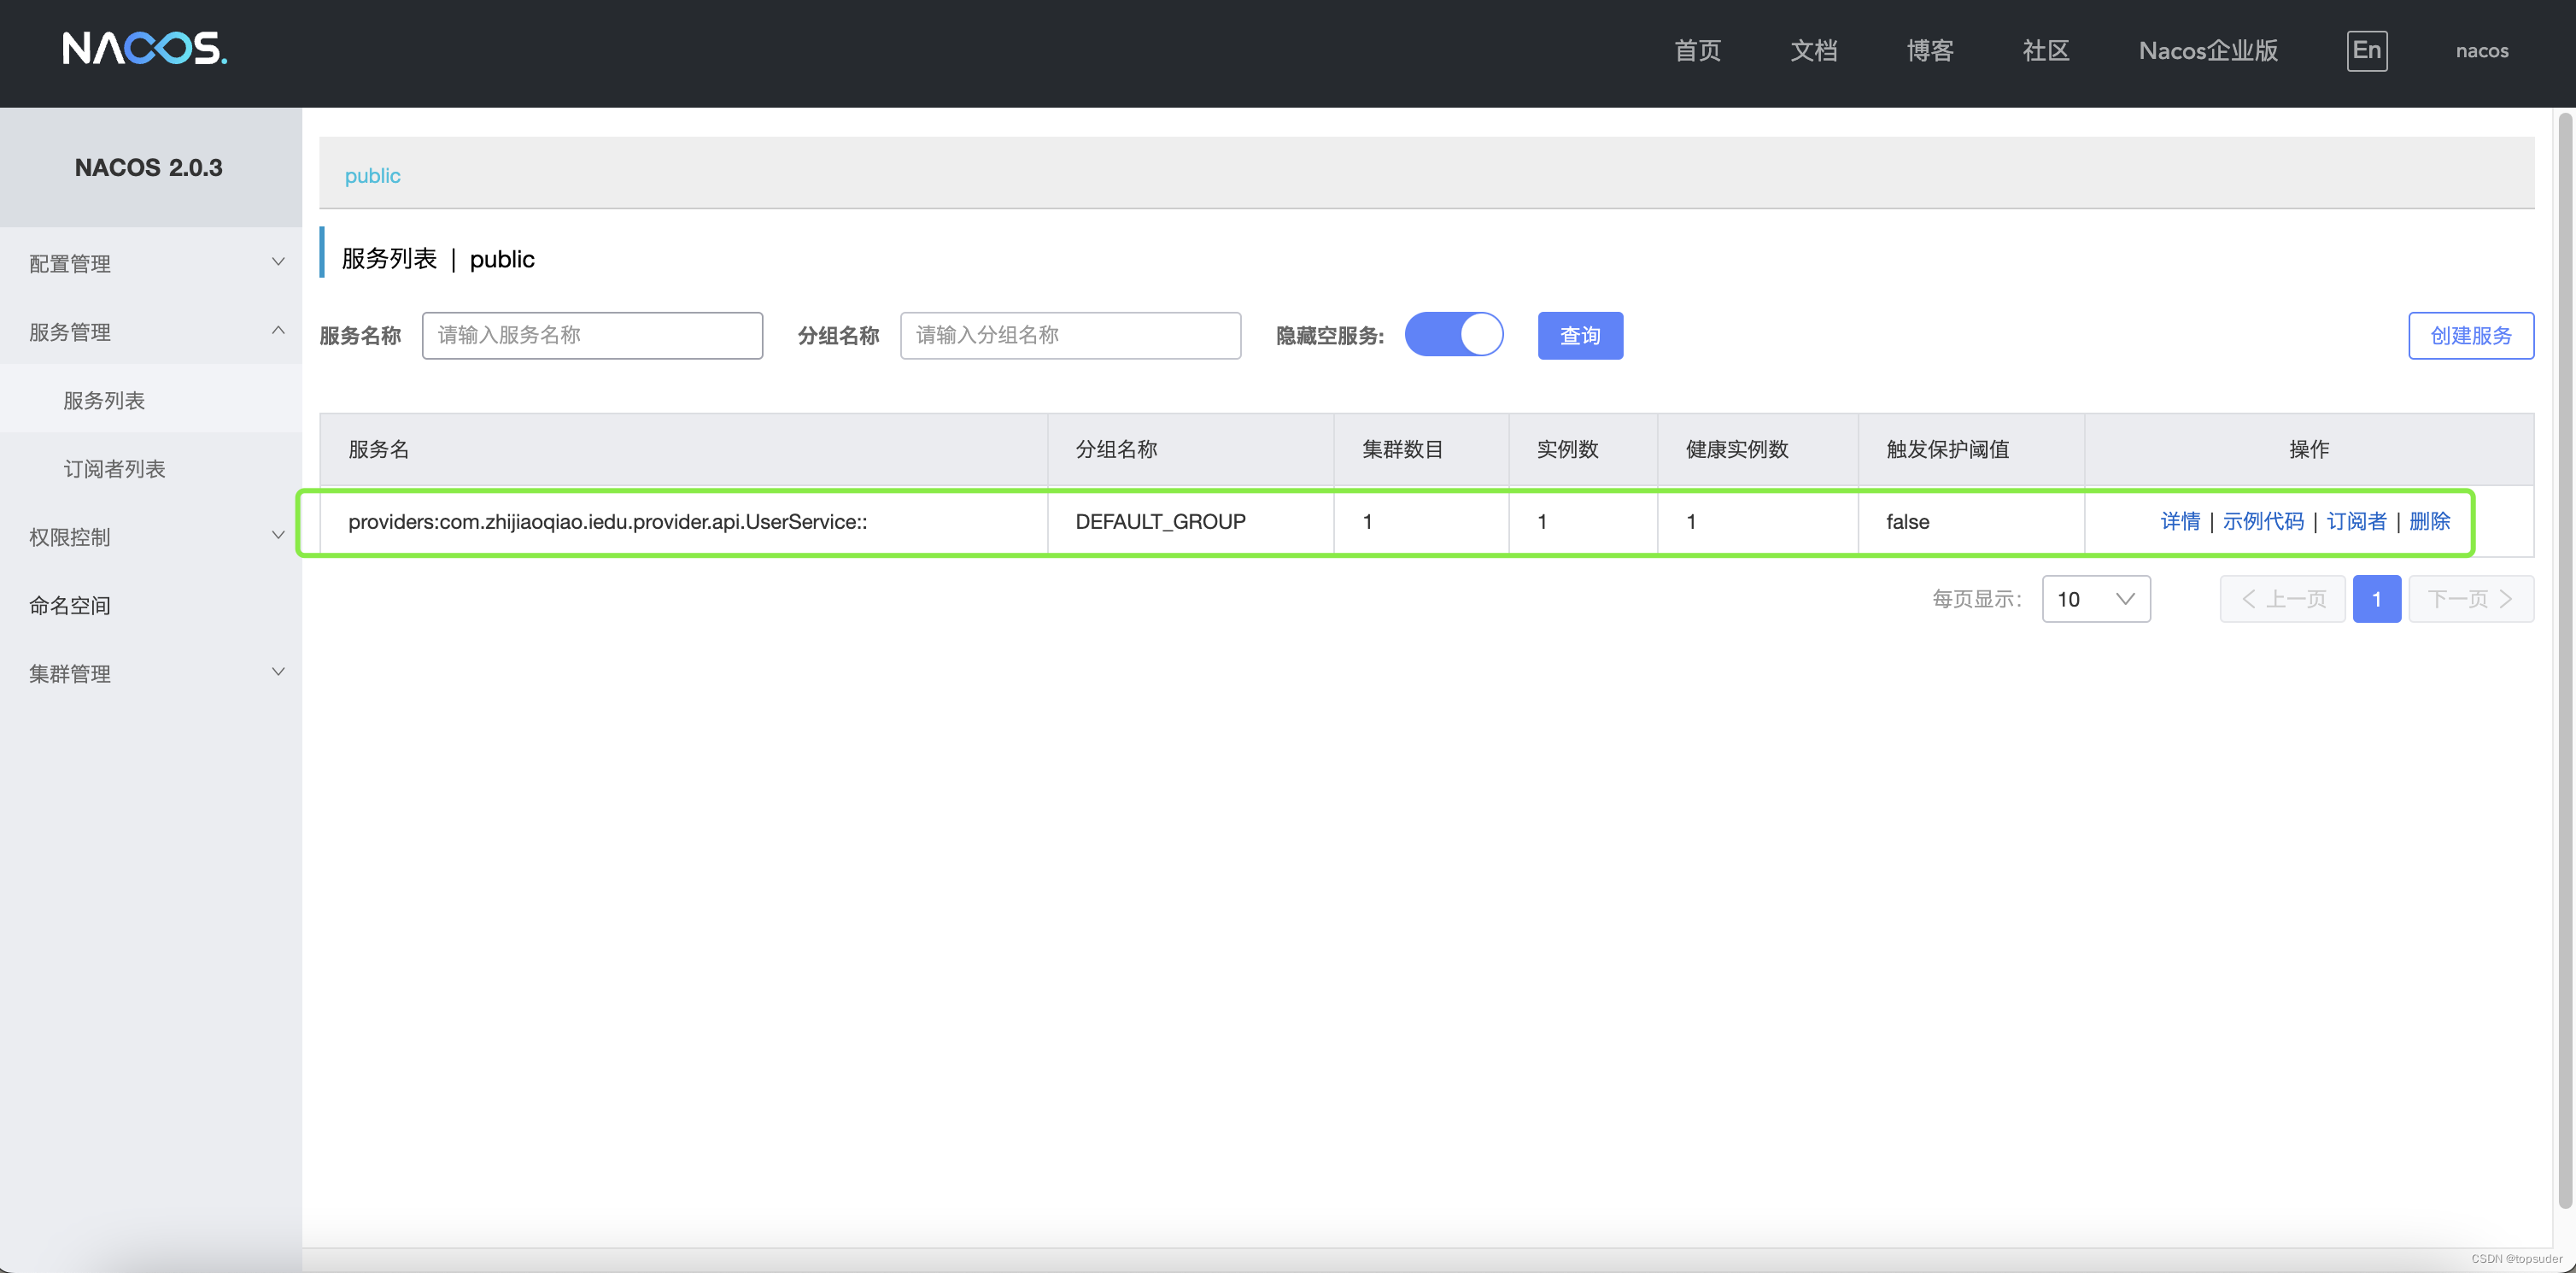Delete the UserService with 删除 link
The width and height of the screenshot is (2576, 1273).
pyautogui.click(x=2430, y=521)
